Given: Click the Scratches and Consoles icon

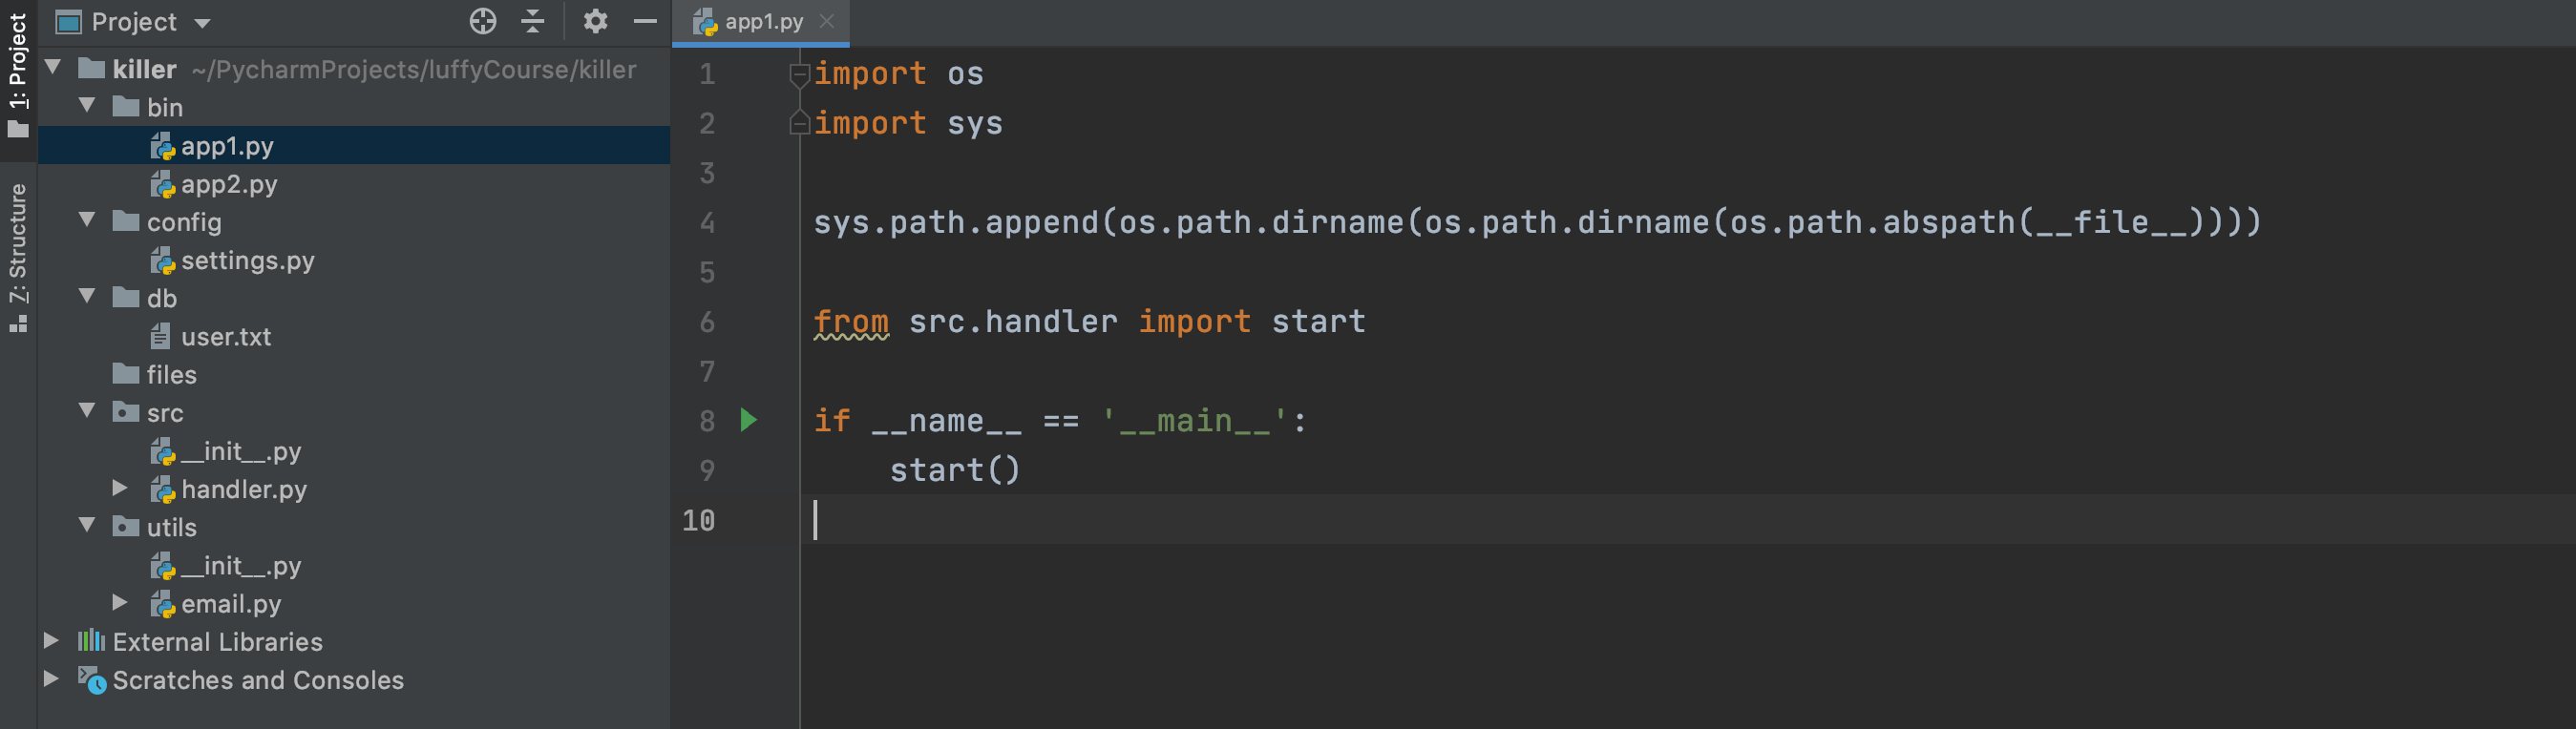Looking at the screenshot, I should click(92, 680).
